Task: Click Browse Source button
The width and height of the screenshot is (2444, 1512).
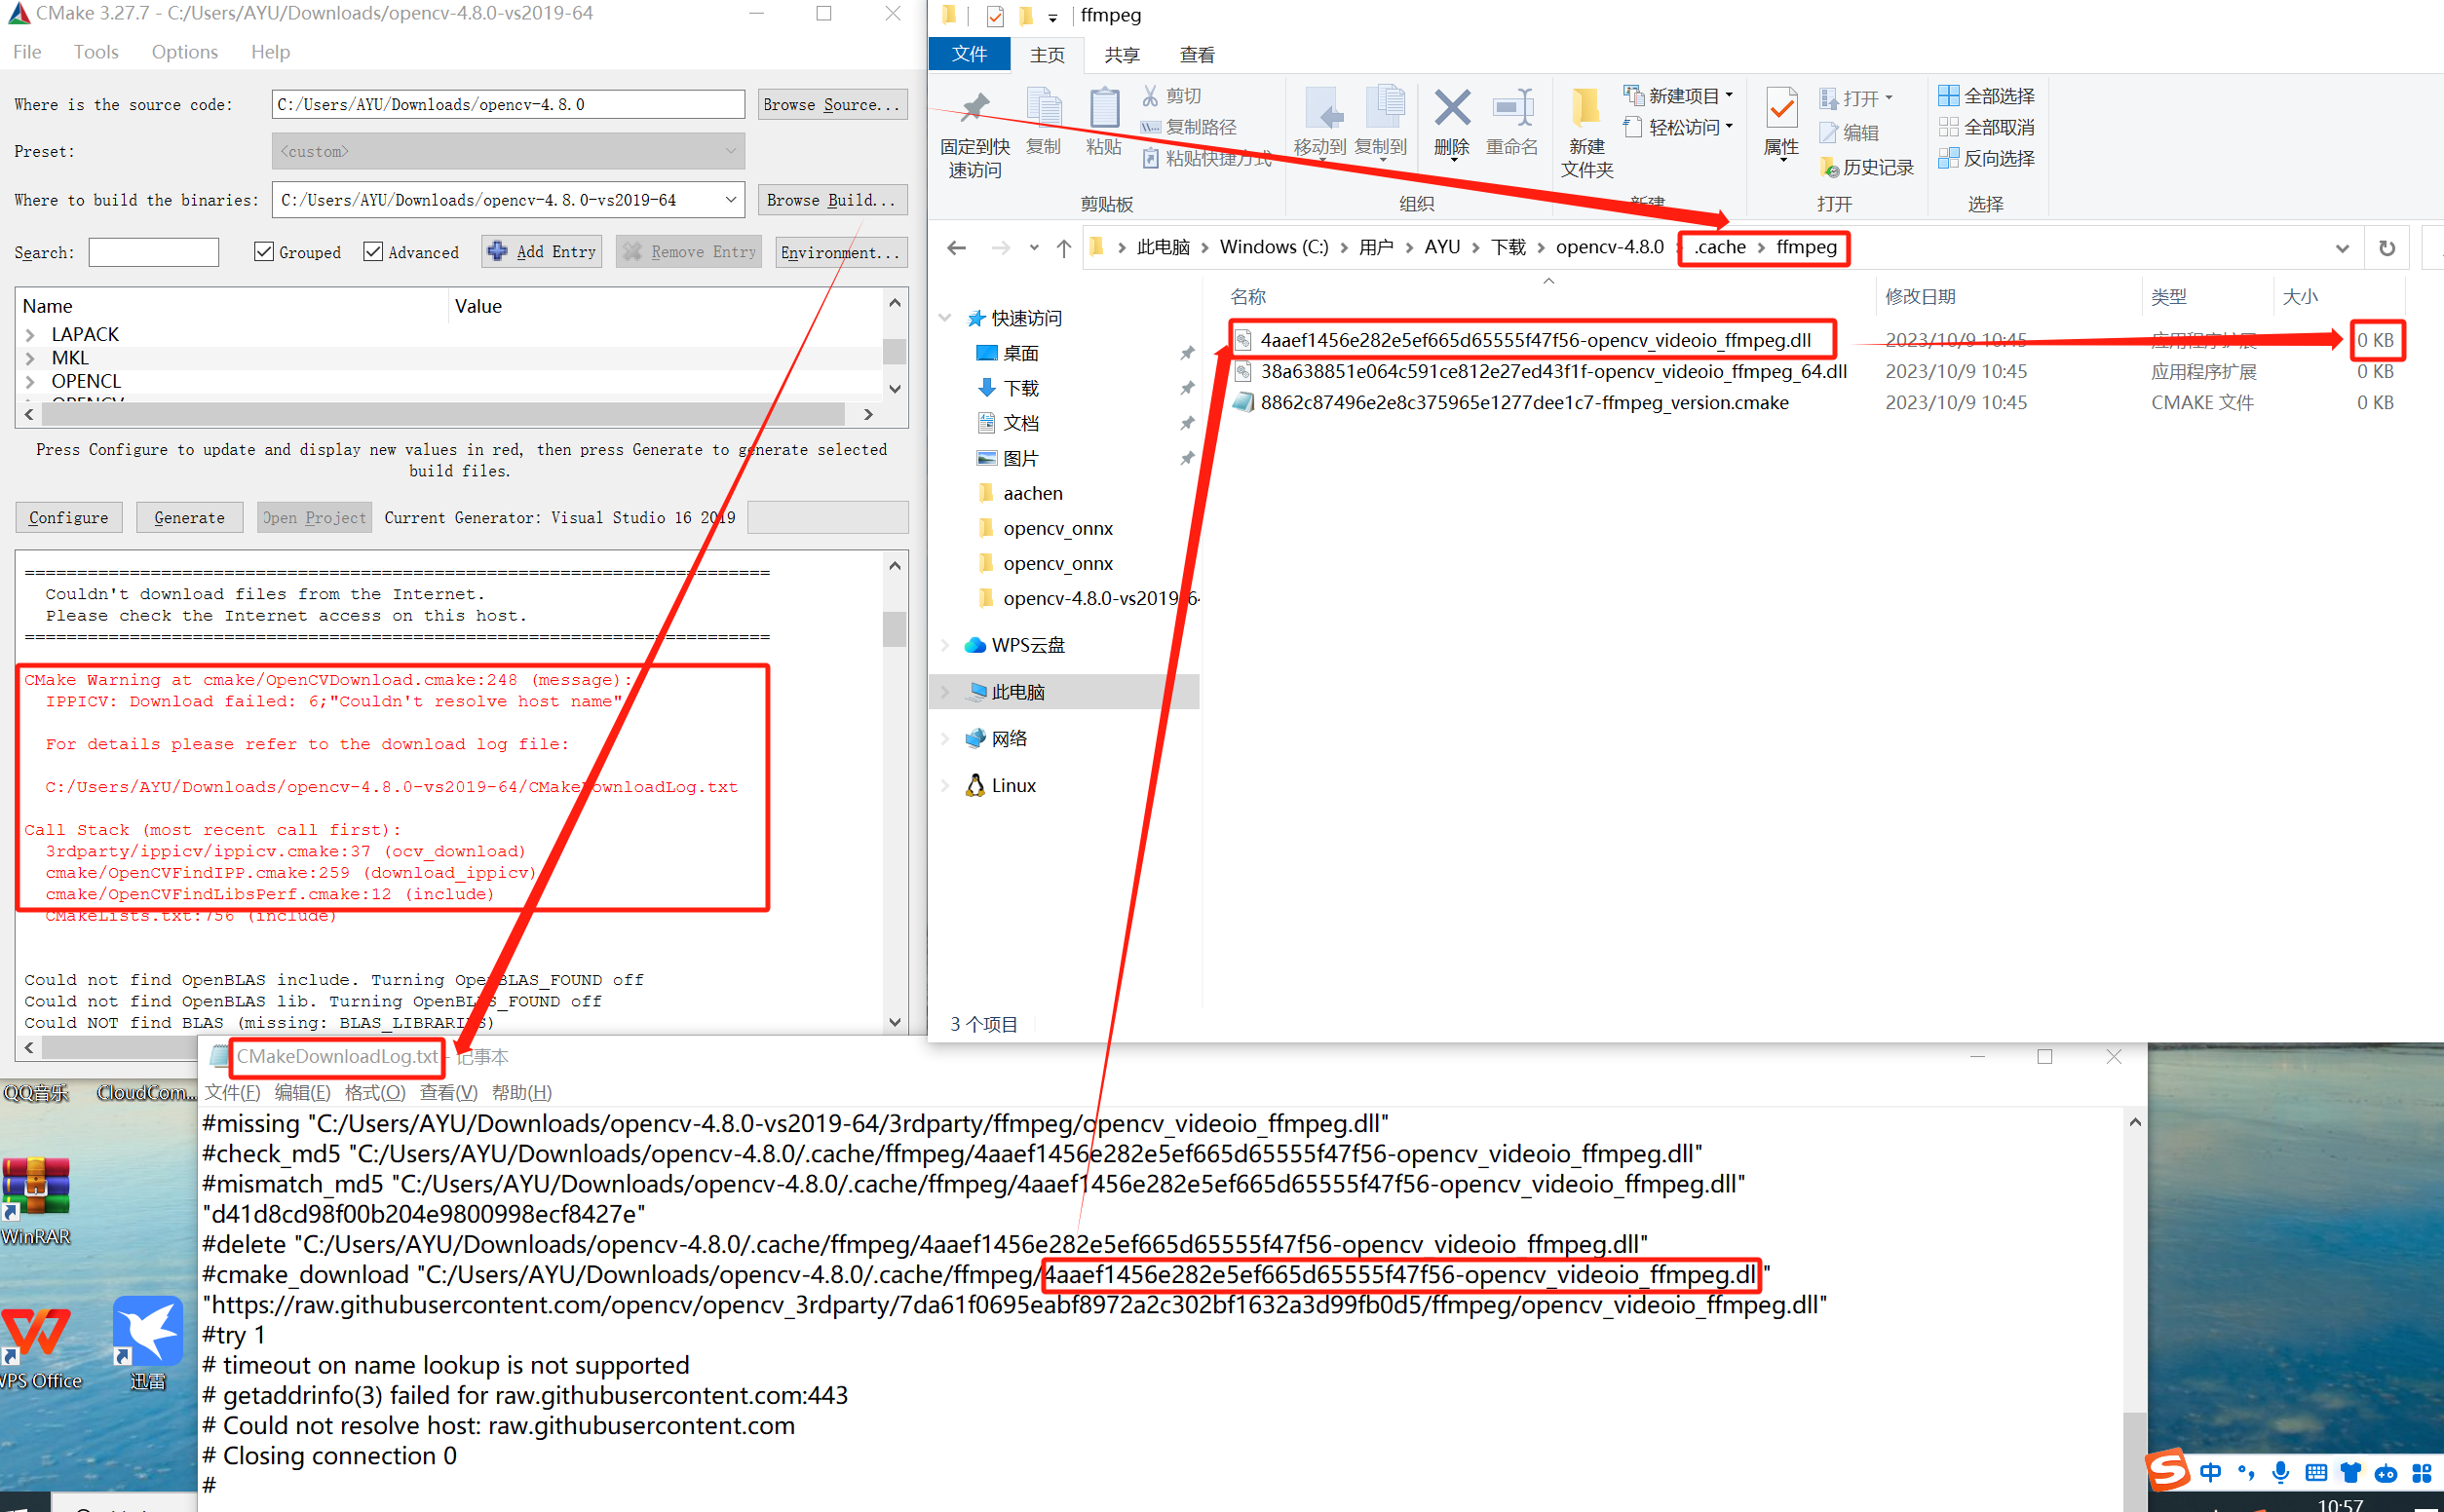Action: pyautogui.click(x=832, y=104)
